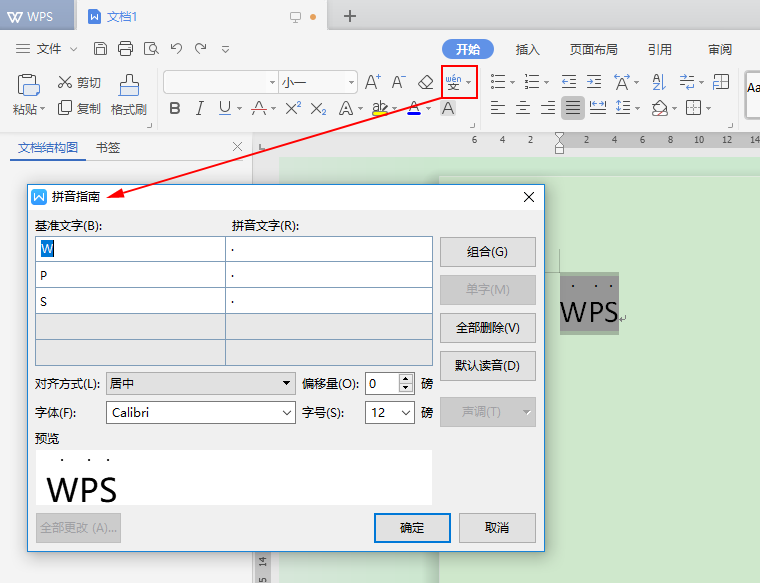760x583 pixels.
Task: Increase font size with A+ icon
Action: [x=373, y=82]
